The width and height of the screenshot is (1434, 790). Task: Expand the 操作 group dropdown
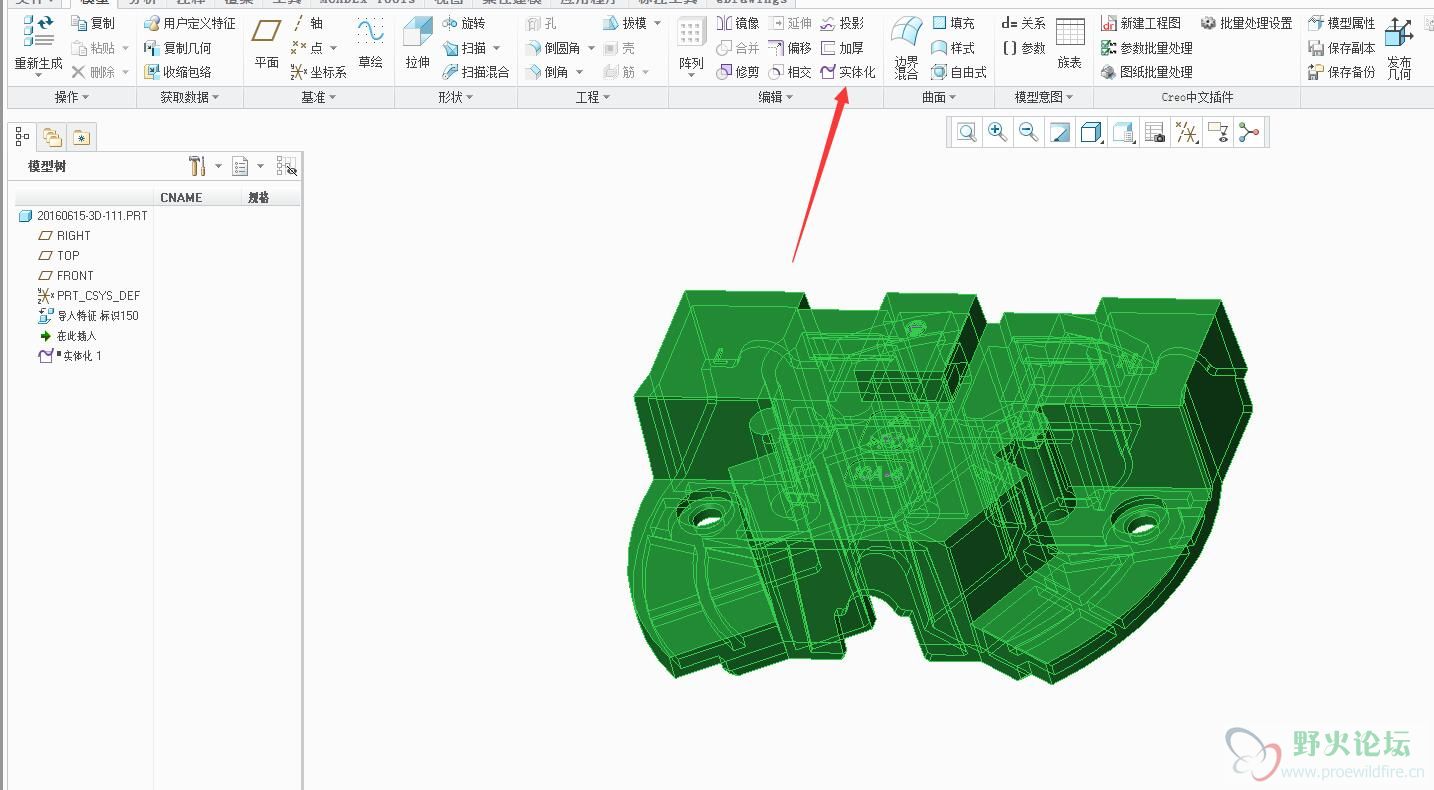point(72,97)
